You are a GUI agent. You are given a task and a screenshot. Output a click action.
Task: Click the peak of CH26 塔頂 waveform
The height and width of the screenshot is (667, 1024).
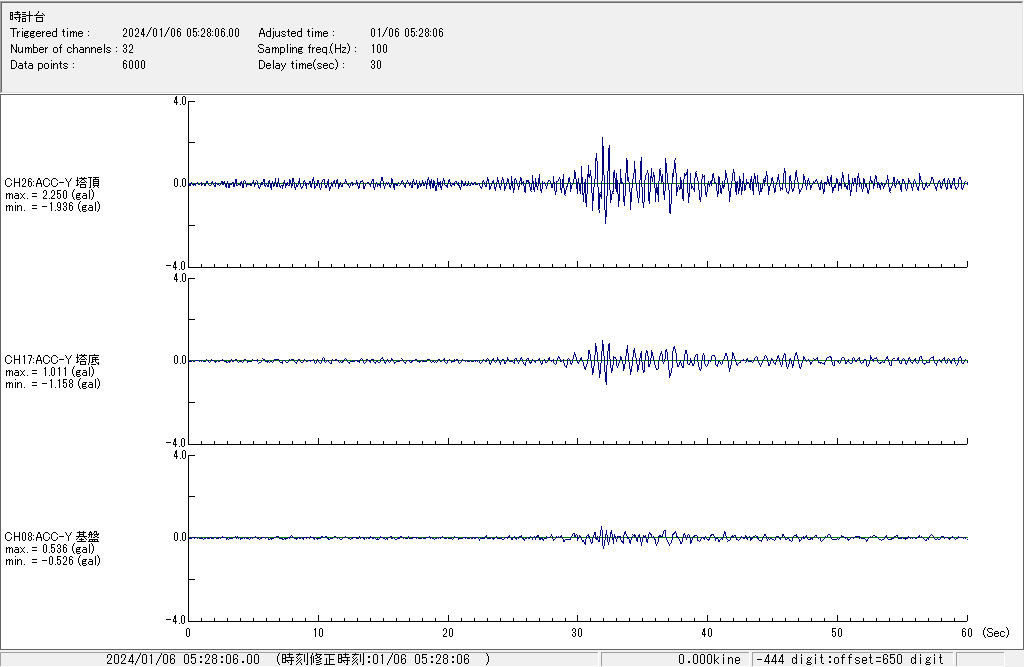click(x=603, y=139)
